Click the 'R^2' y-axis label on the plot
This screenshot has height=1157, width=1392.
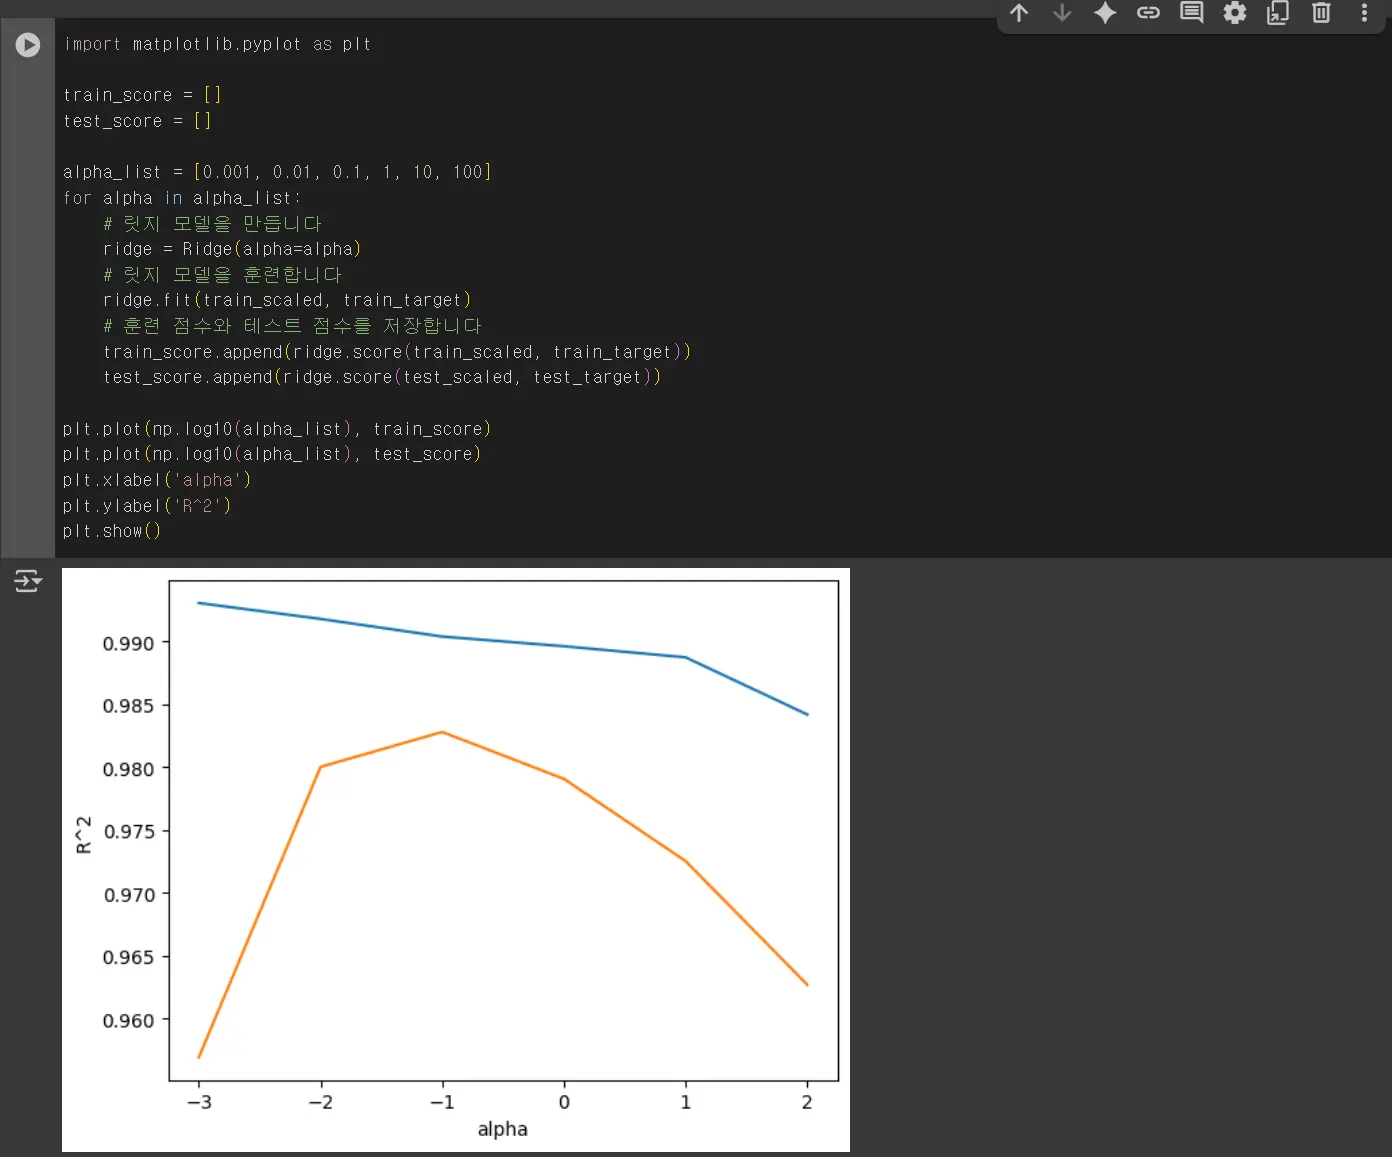[84, 834]
